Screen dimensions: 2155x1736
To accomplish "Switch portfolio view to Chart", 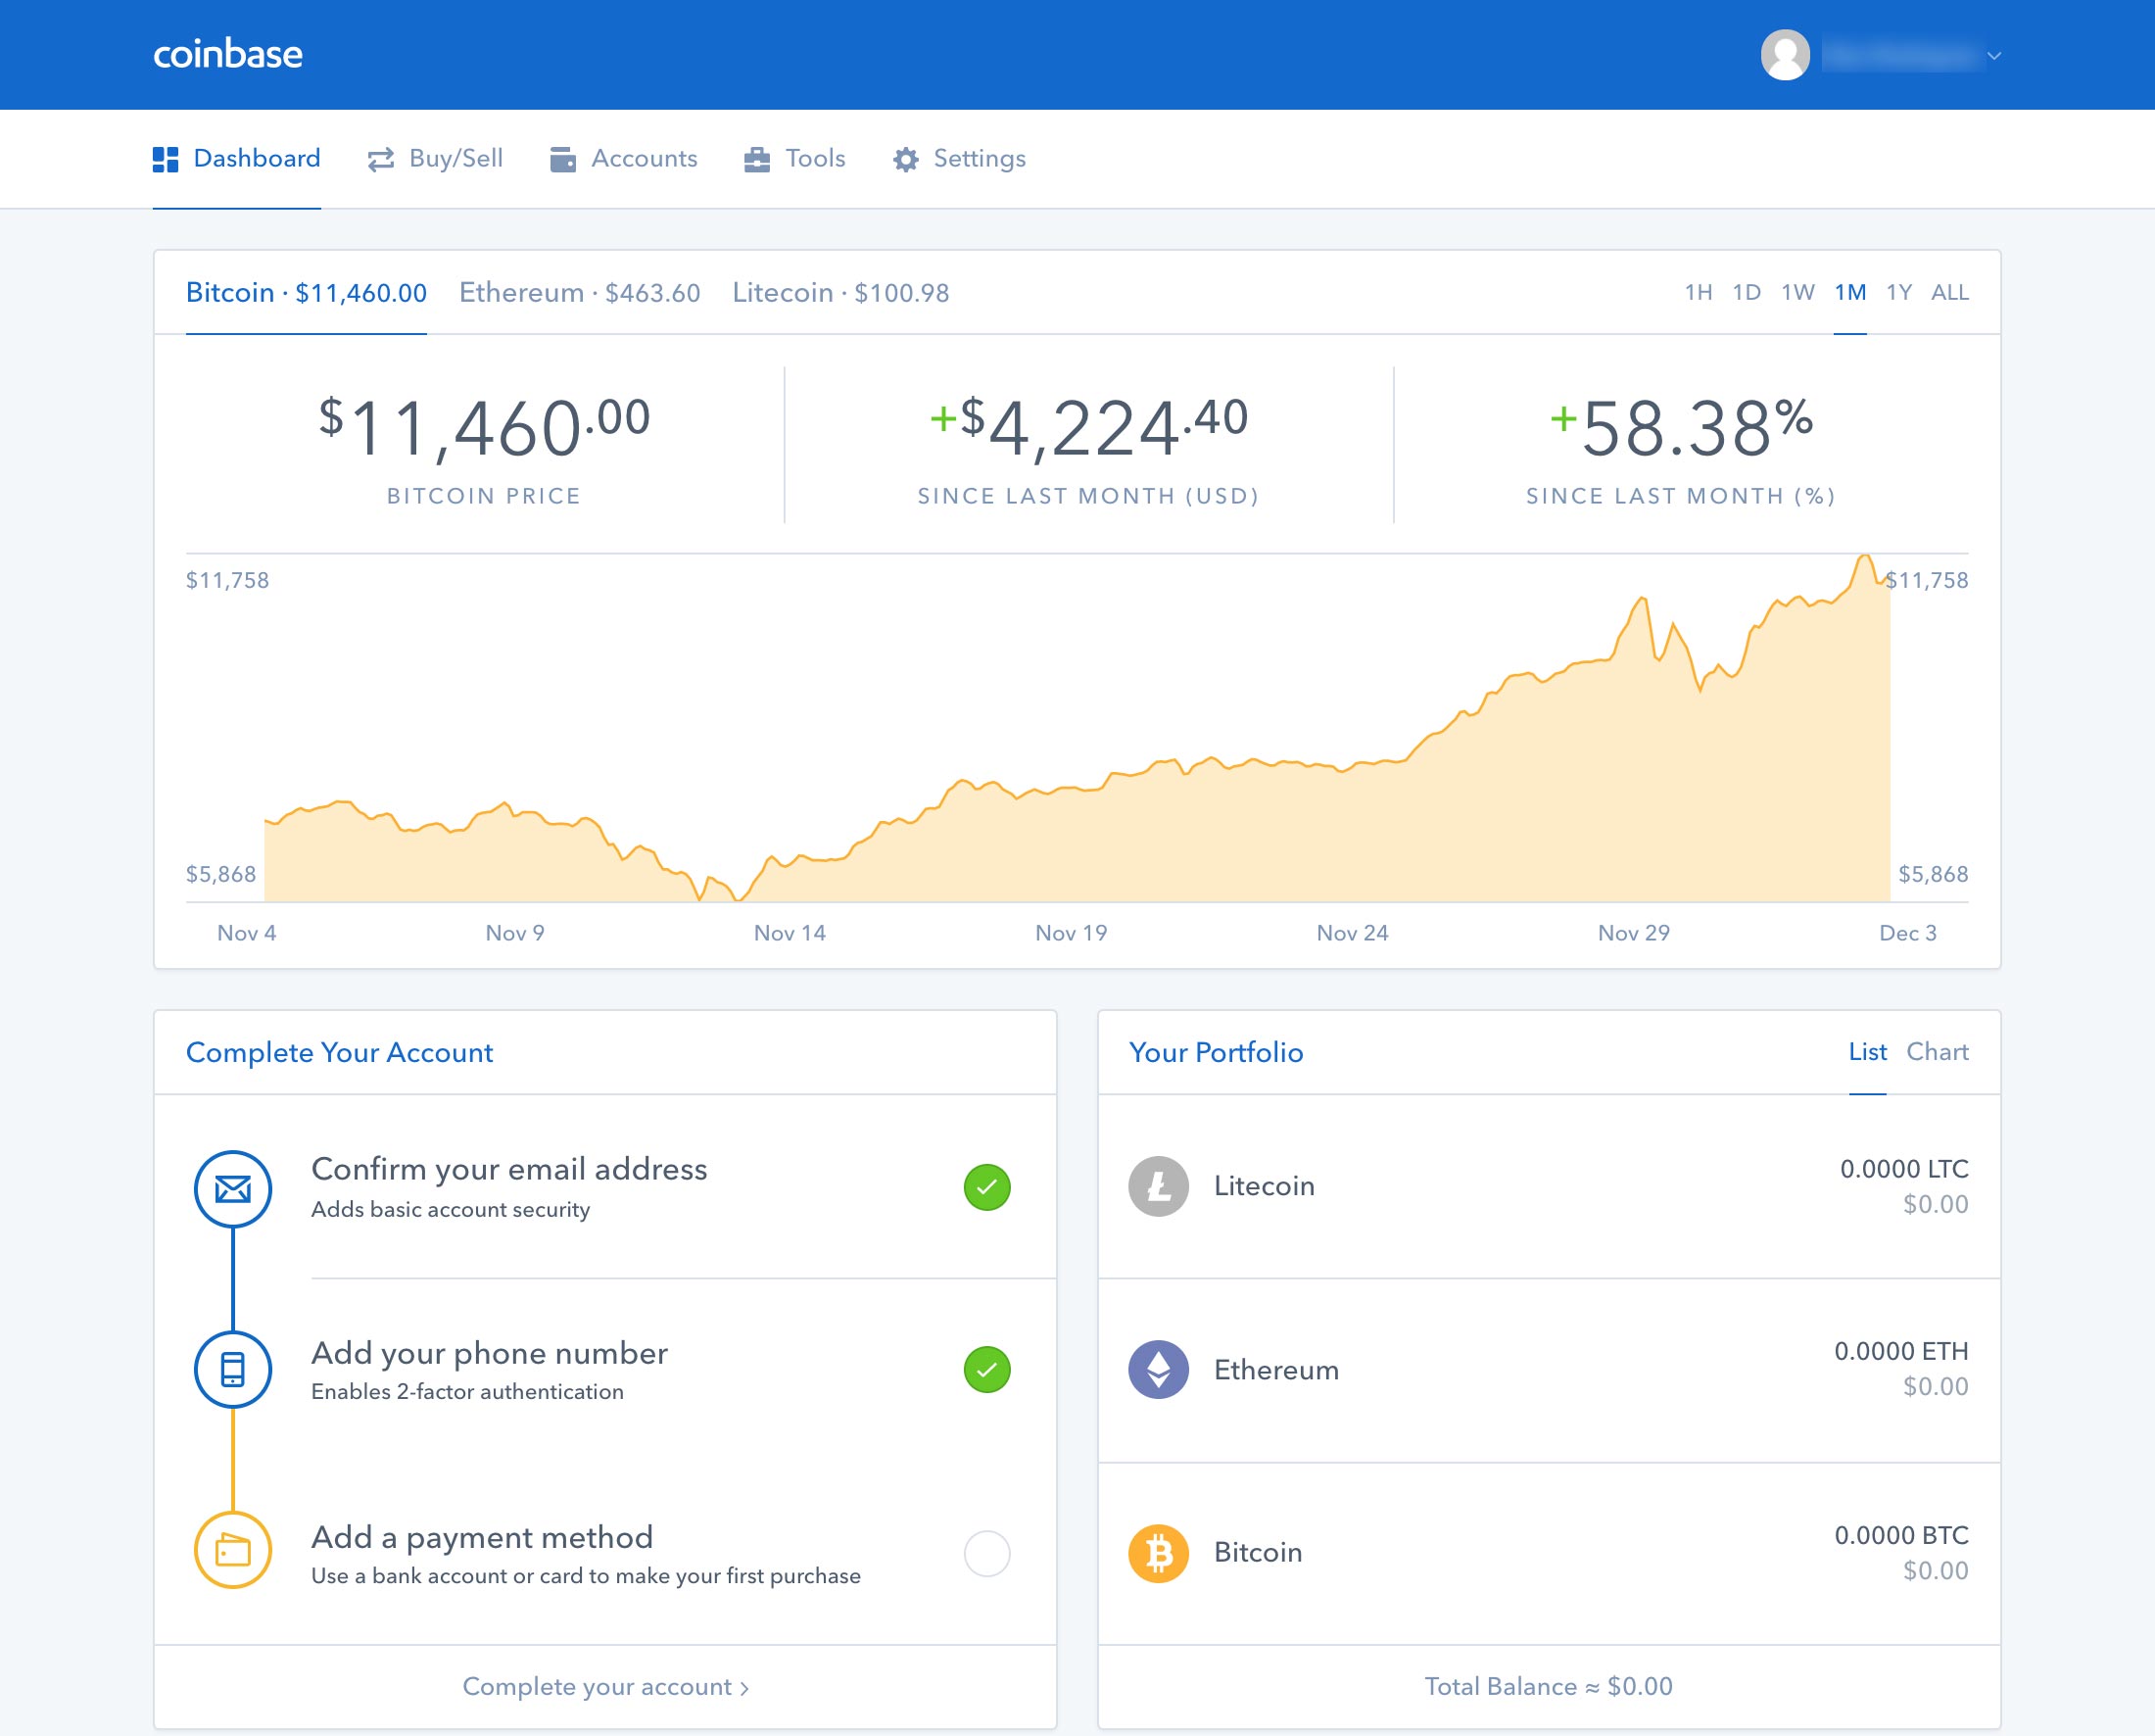I will [1937, 1052].
